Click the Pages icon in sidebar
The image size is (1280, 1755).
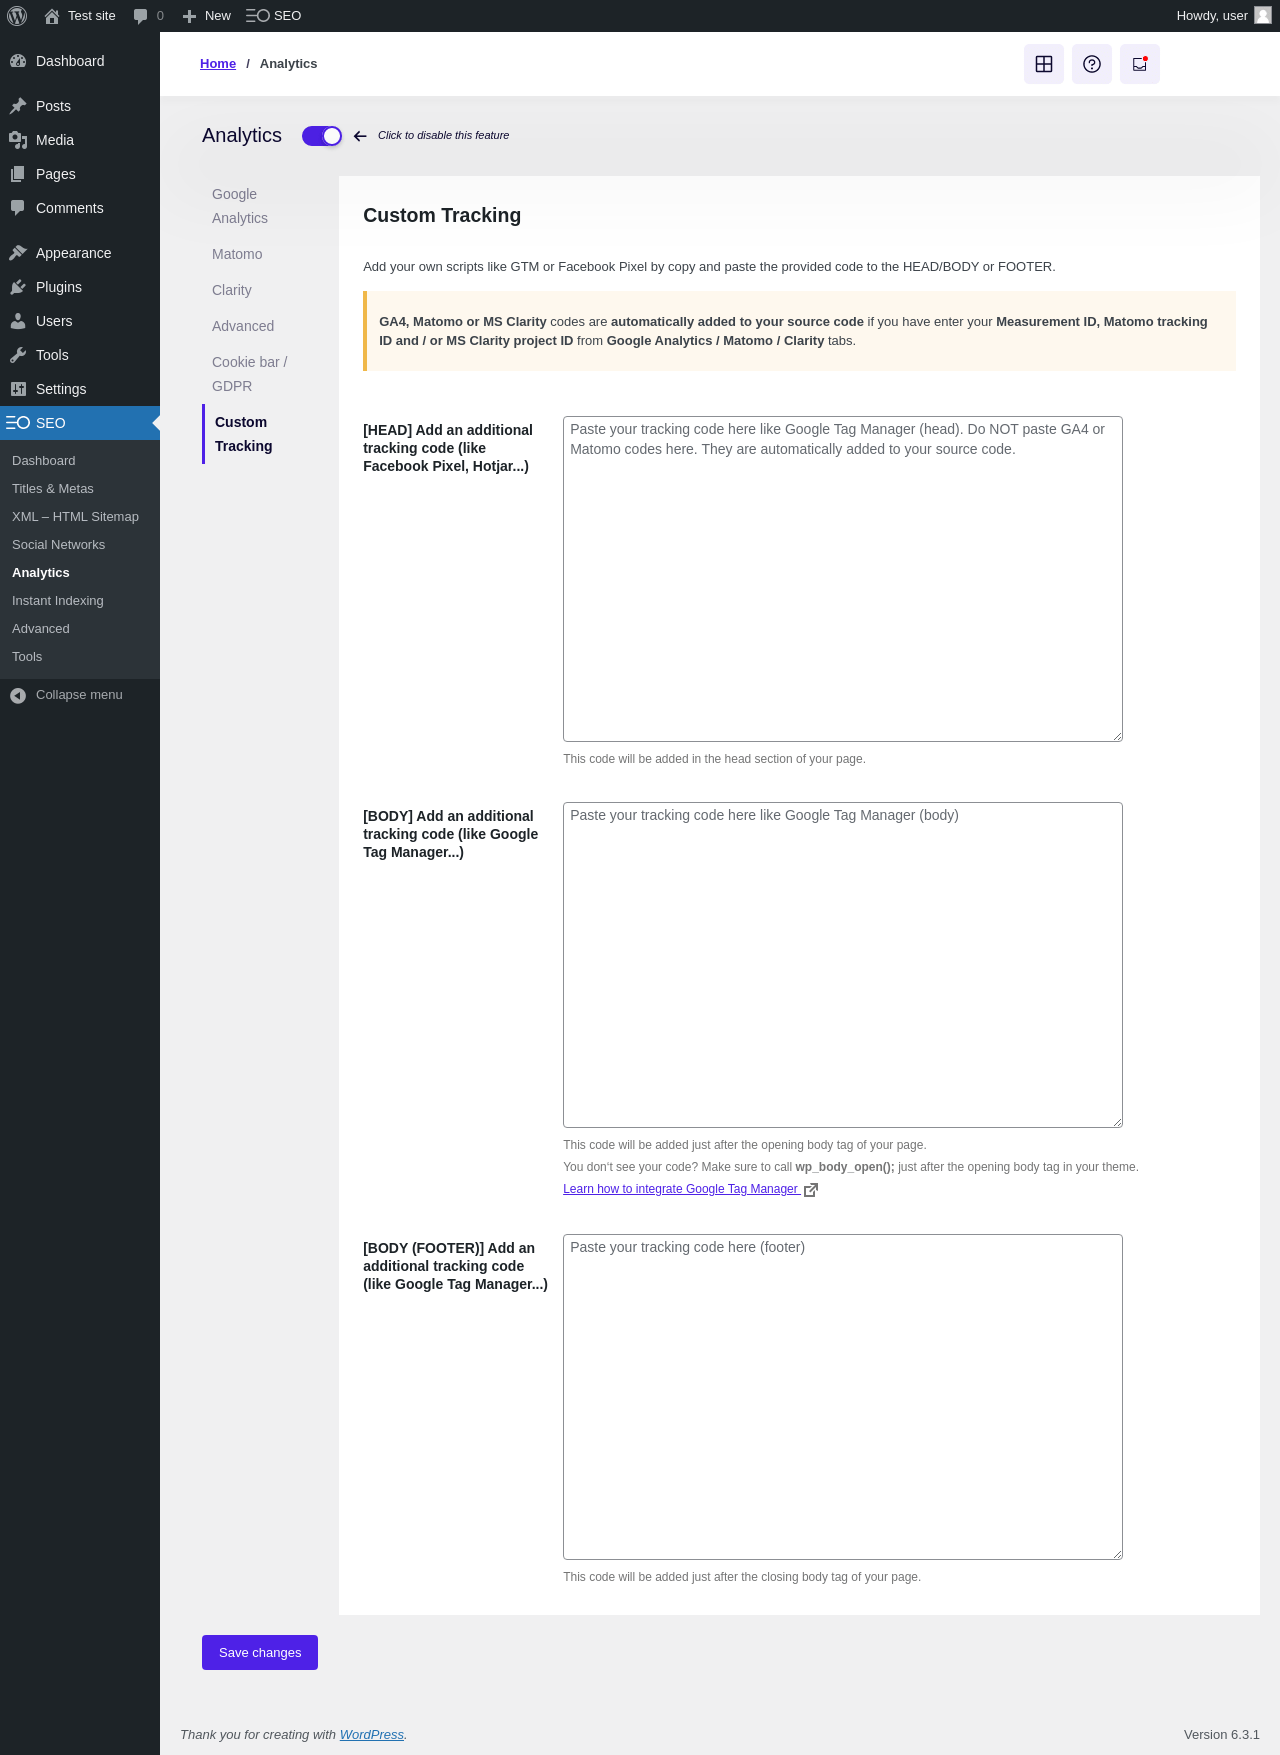tap(18, 174)
